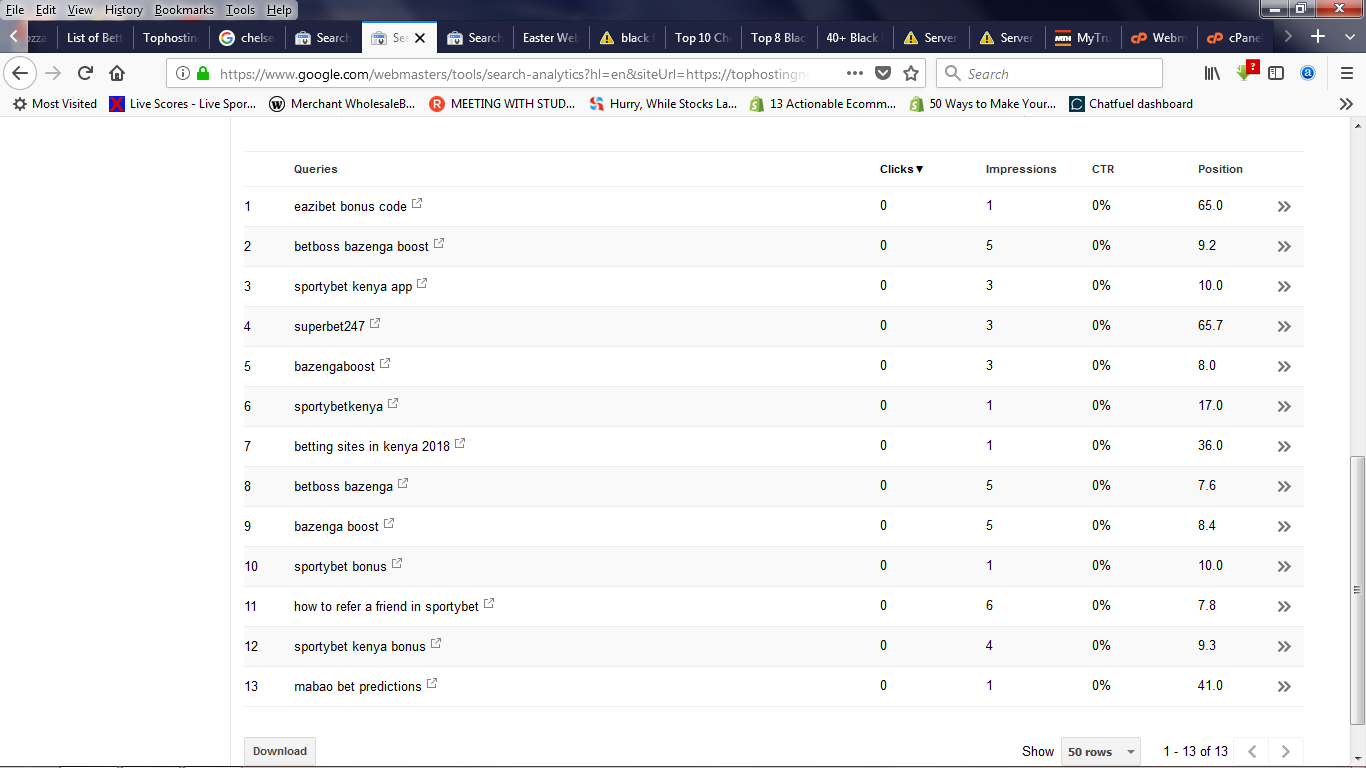Open a new tab with plus button
Image resolution: width=1366 pixels, height=768 pixels.
tap(1318, 37)
